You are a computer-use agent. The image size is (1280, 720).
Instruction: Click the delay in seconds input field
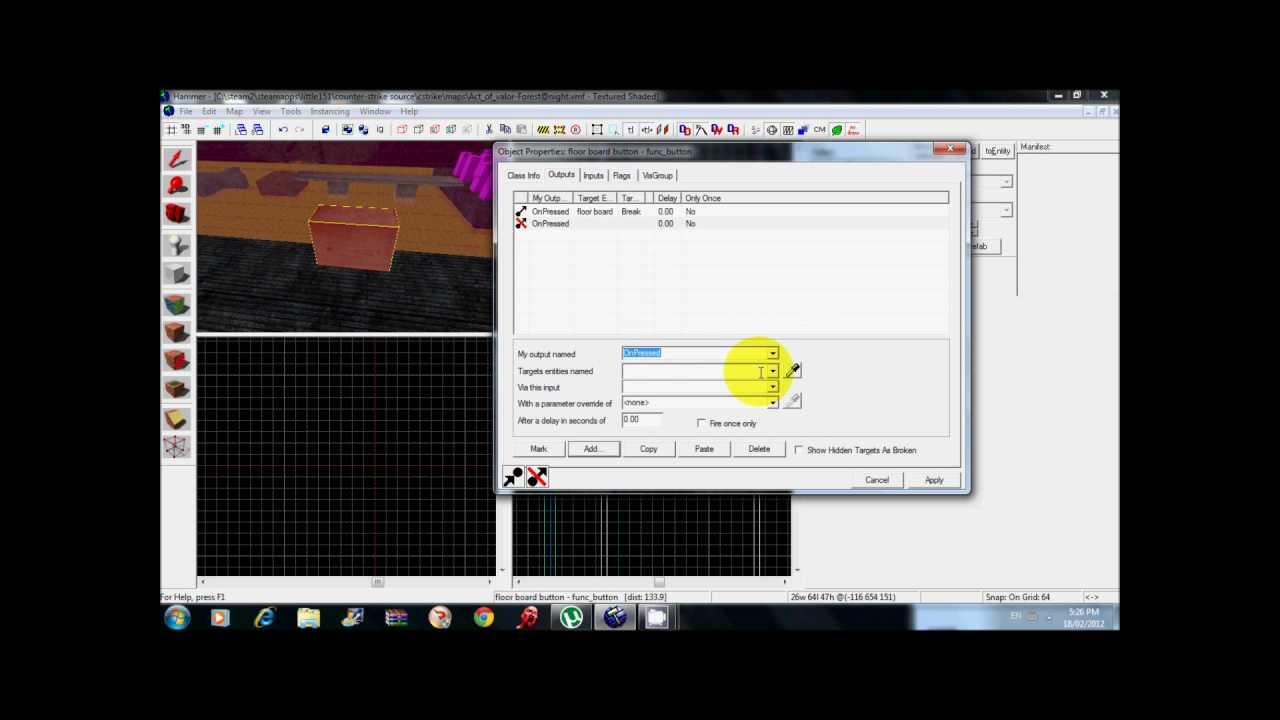(x=642, y=420)
